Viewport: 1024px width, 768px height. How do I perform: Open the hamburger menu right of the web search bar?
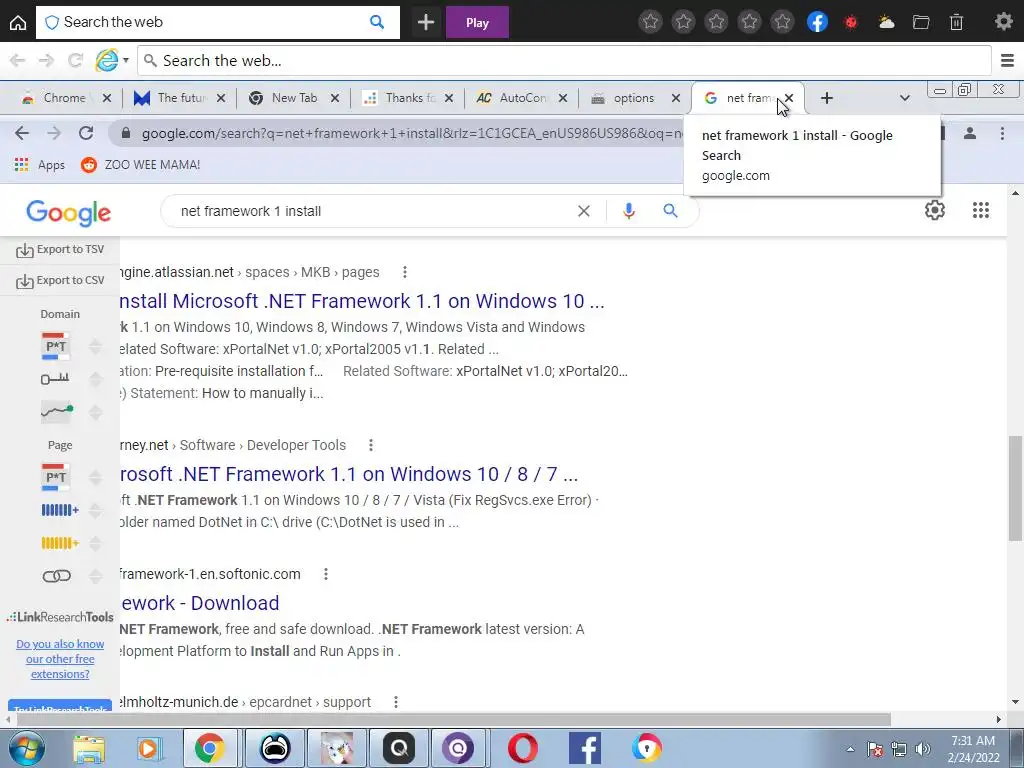(1007, 61)
